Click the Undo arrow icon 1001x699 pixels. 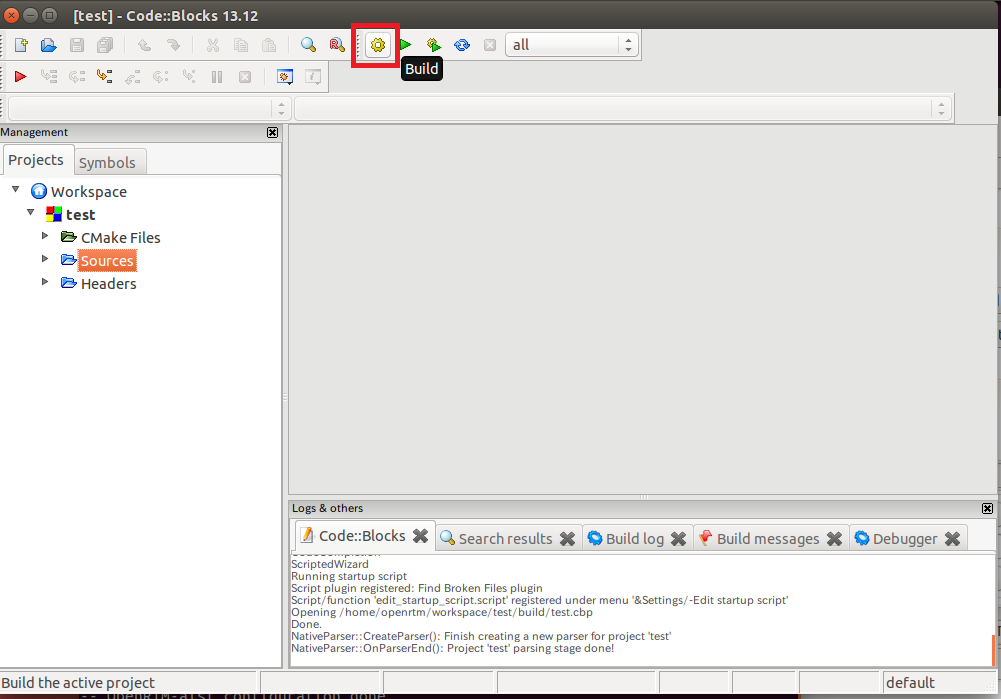144,45
